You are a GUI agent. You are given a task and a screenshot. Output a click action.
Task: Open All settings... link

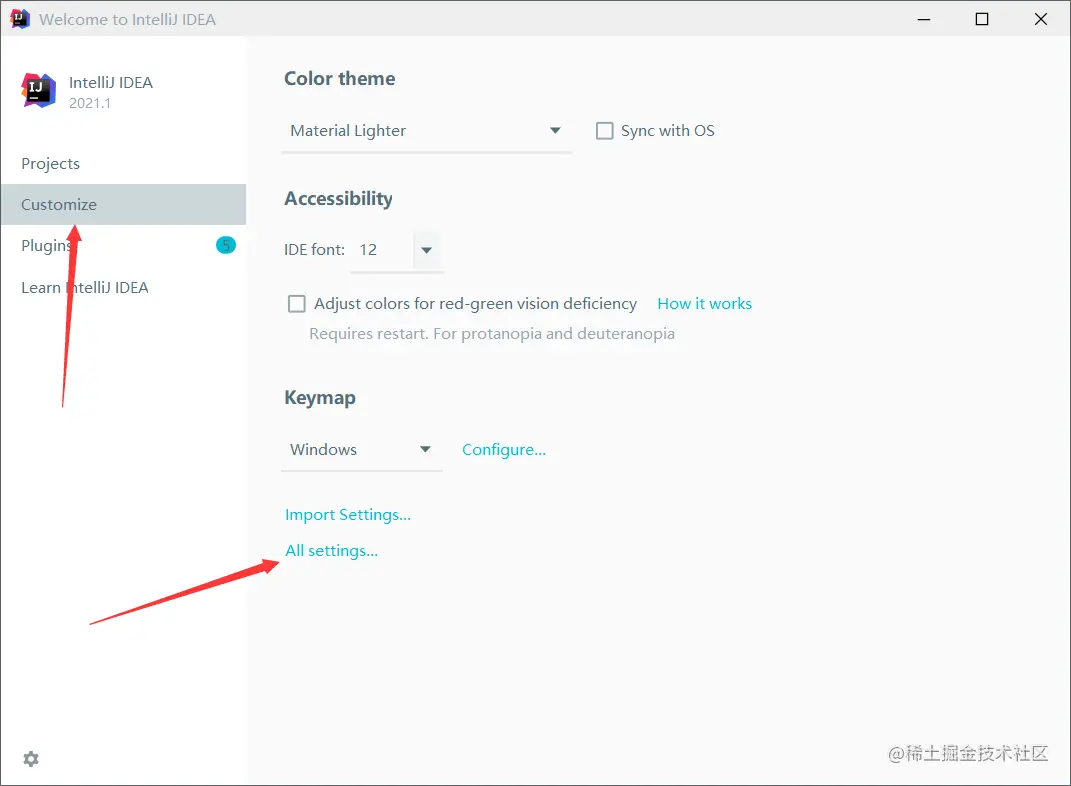[331, 551]
